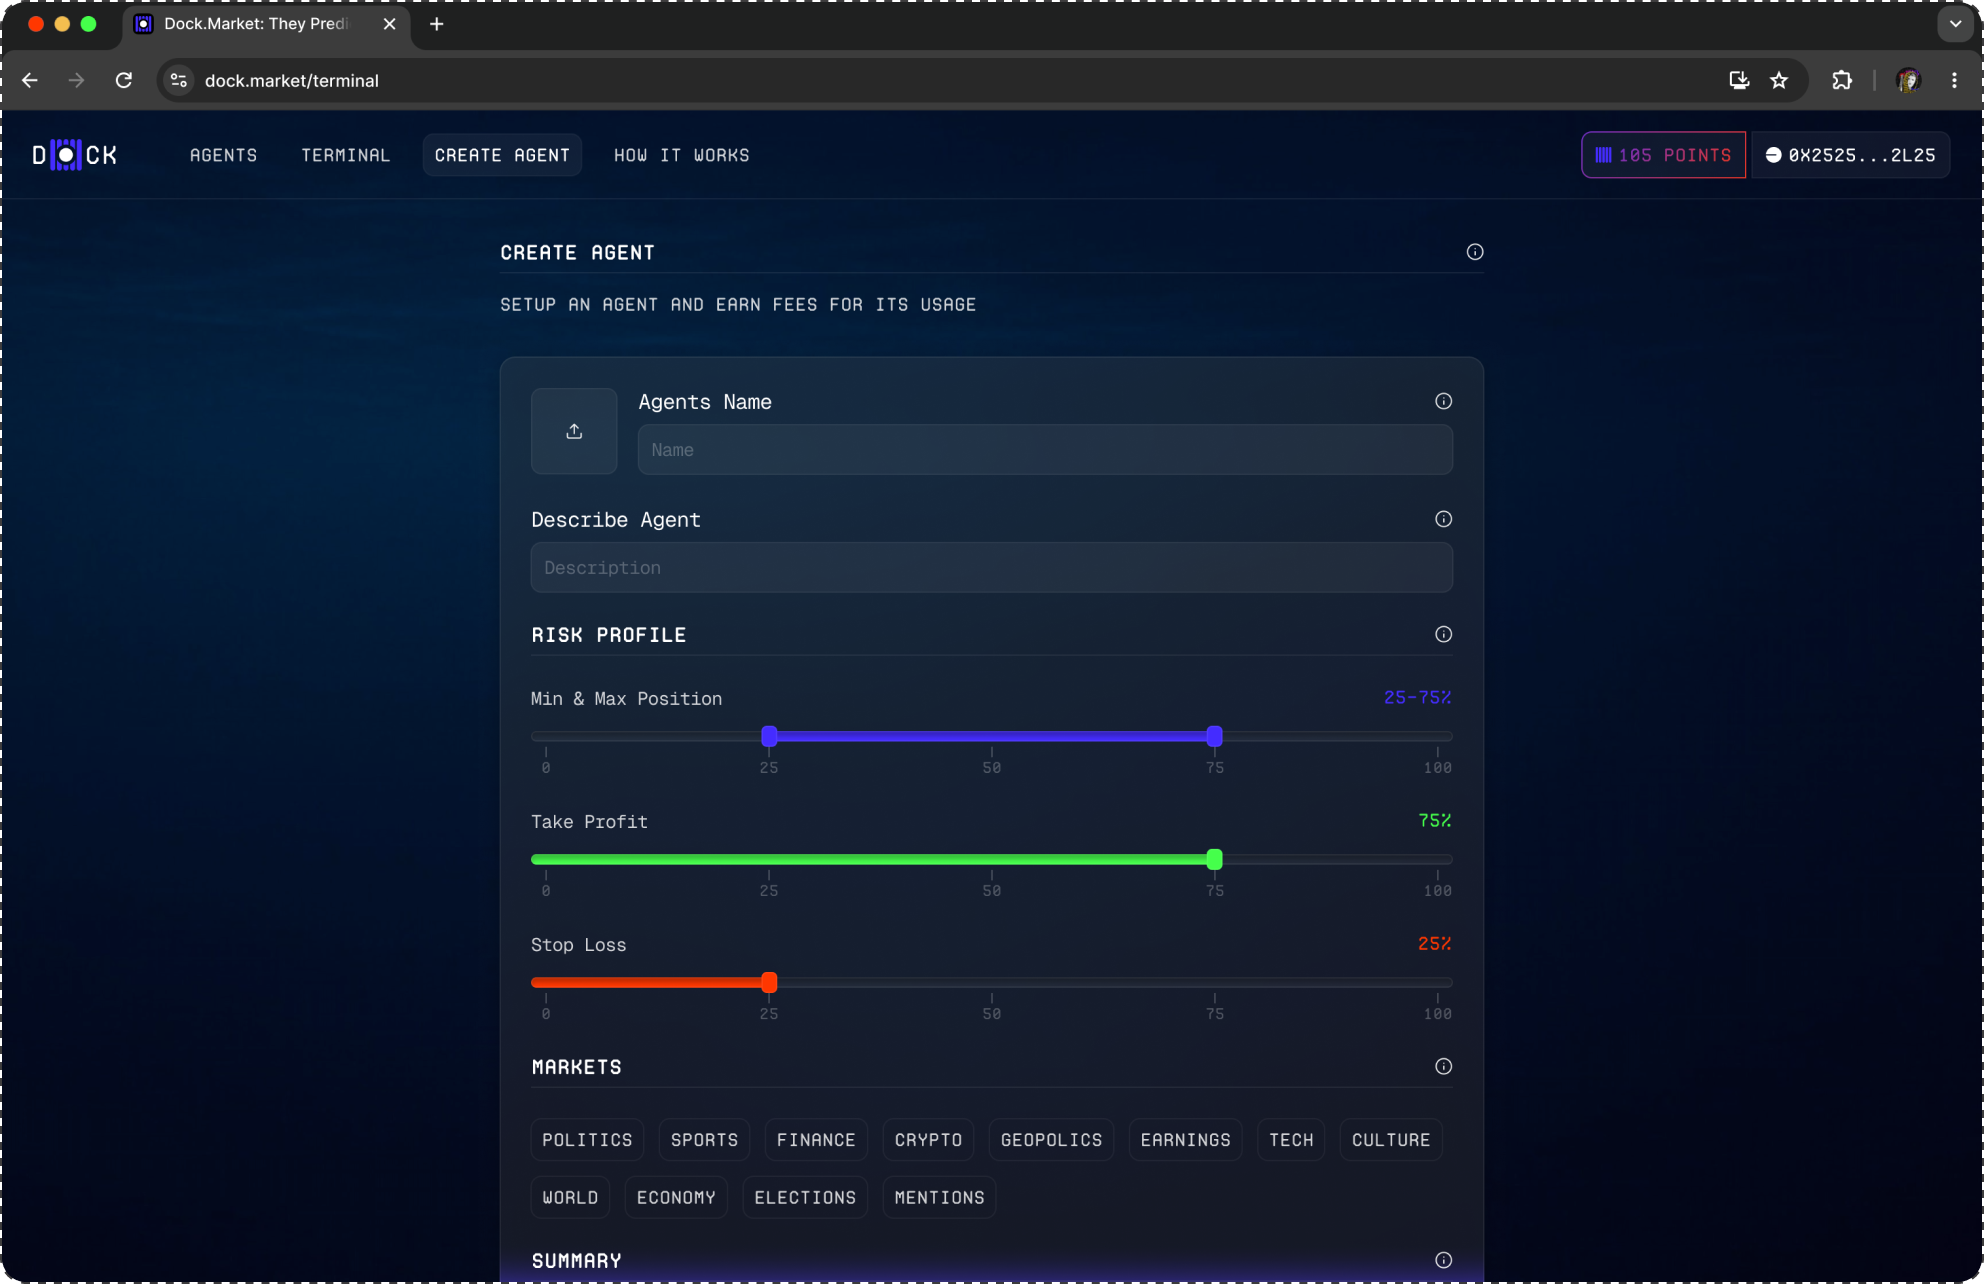Open the Agents nav item
Screen dimensions: 1984x1284
click(x=223, y=155)
